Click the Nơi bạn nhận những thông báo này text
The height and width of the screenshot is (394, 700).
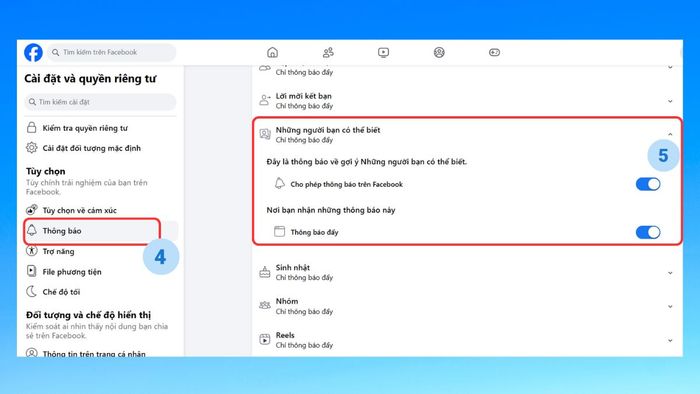331,210
